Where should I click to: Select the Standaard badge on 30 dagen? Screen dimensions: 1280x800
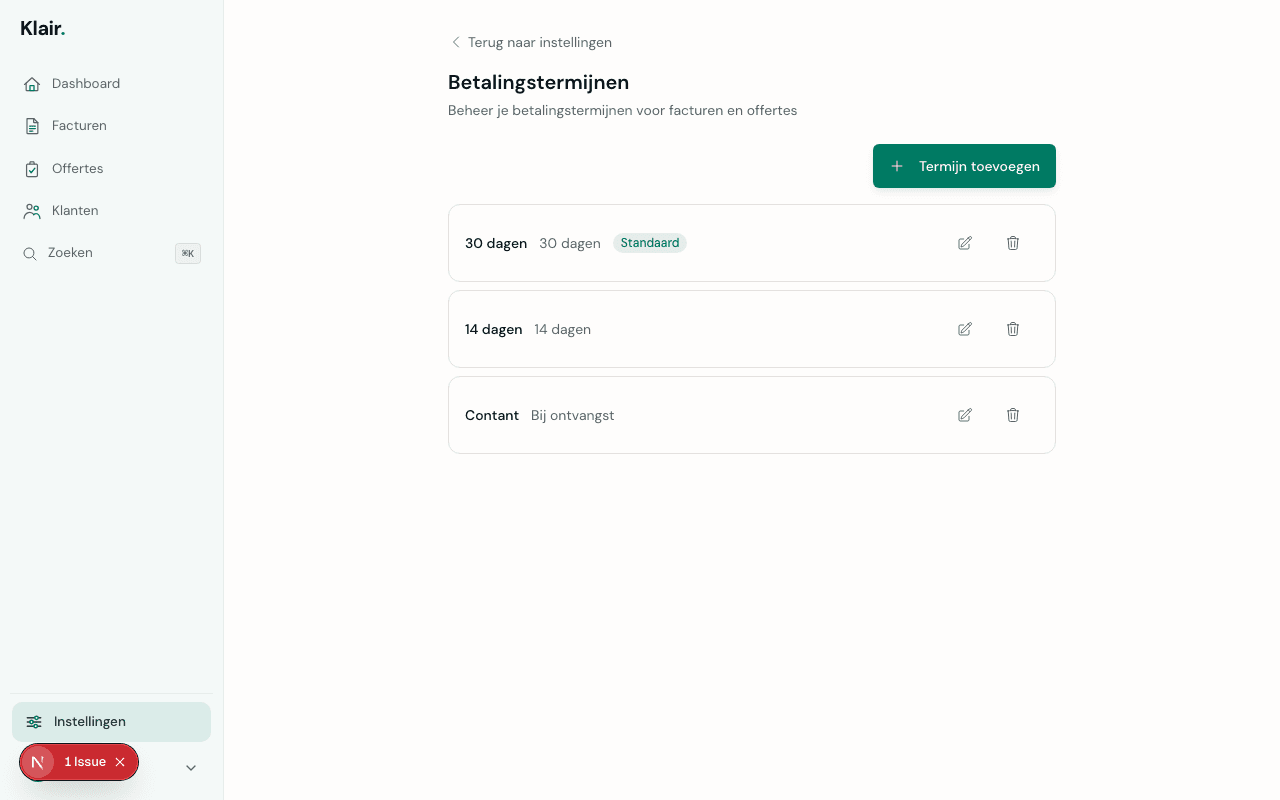click(649, 243)
